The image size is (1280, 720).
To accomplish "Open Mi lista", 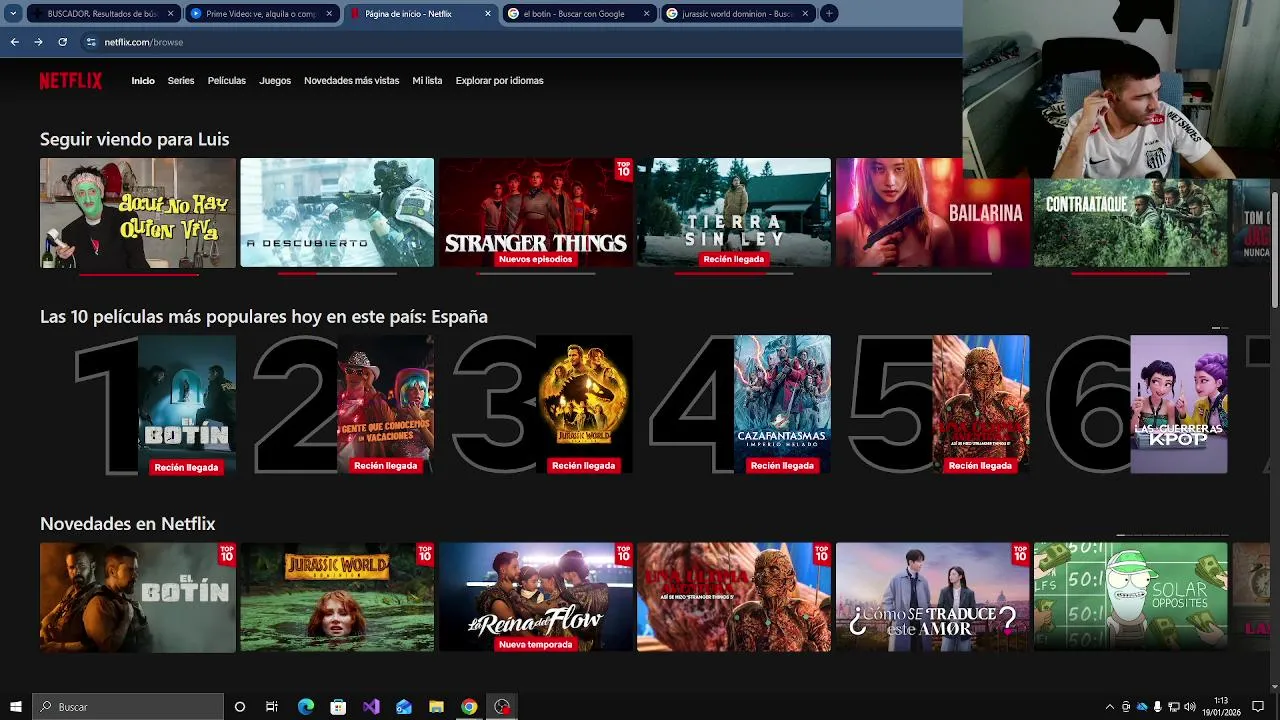I will click(x=427, y=81).
